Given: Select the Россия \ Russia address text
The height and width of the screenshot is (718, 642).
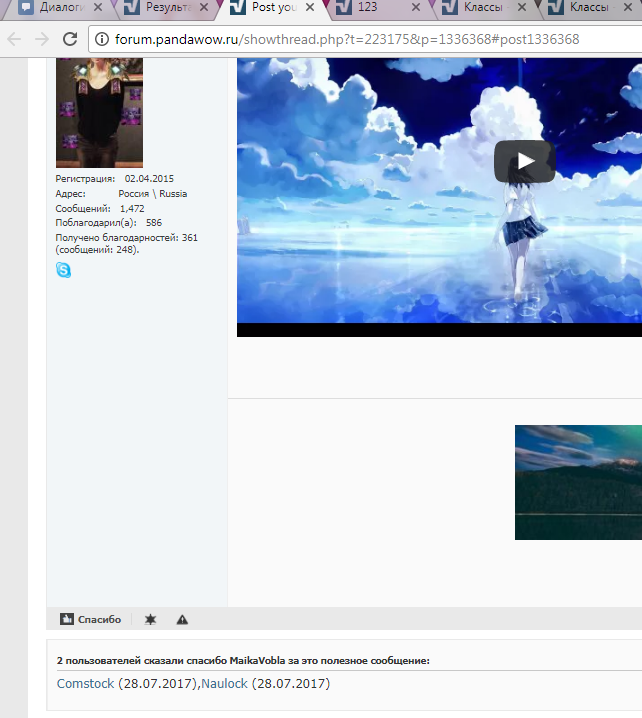Looking at the screenshot, I should (x=152, y=194).
